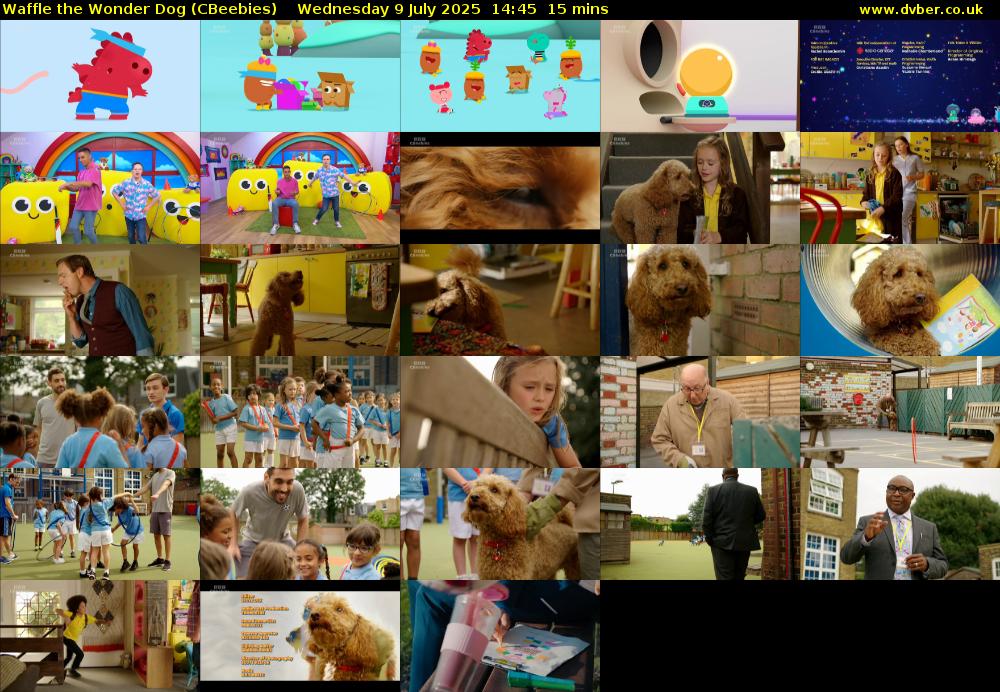Open thumbnail of girl and woman in kitchen
Image resolution: width=1000 pixels, height=692 pixels.
[900, 188]
